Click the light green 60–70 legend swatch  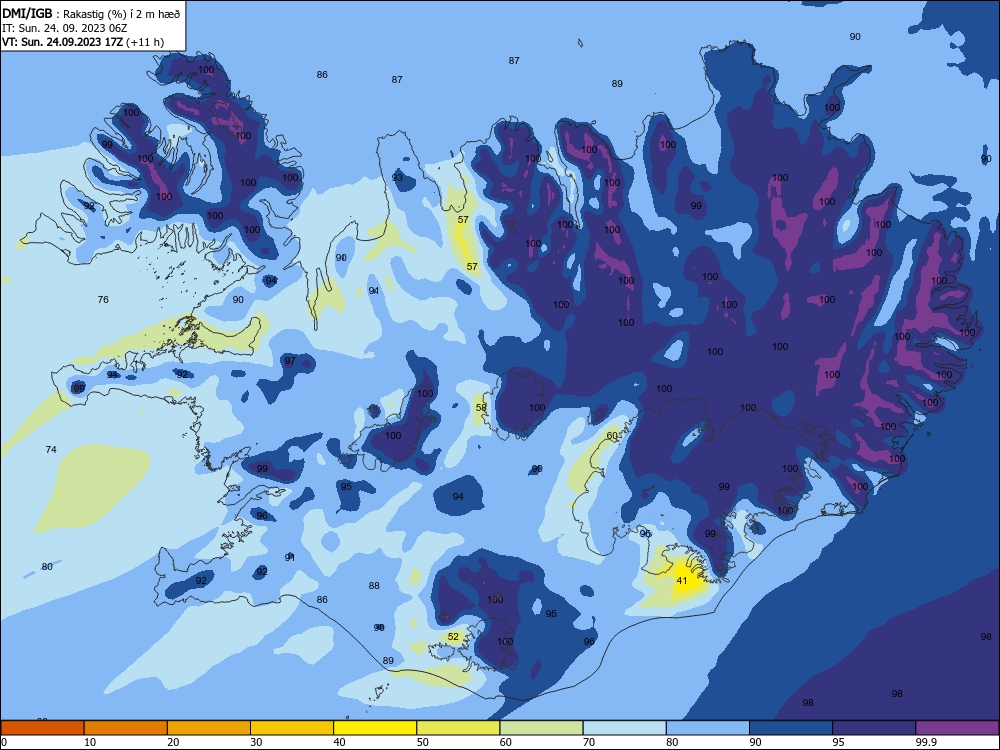coord(541,728)
